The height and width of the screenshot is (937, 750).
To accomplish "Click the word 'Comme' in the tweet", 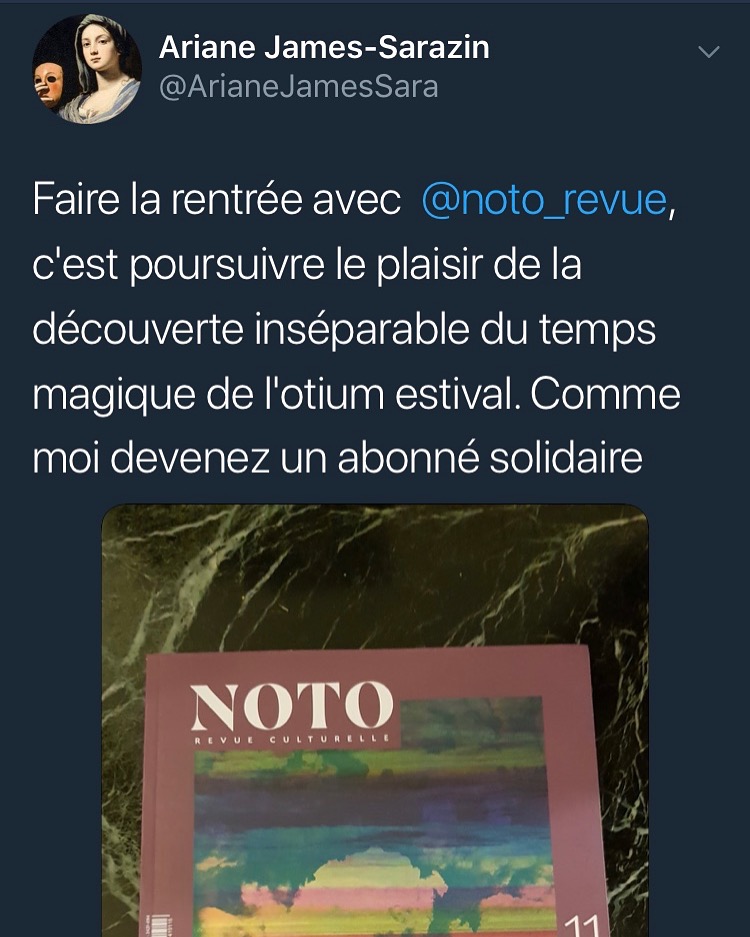I will 605,394.
